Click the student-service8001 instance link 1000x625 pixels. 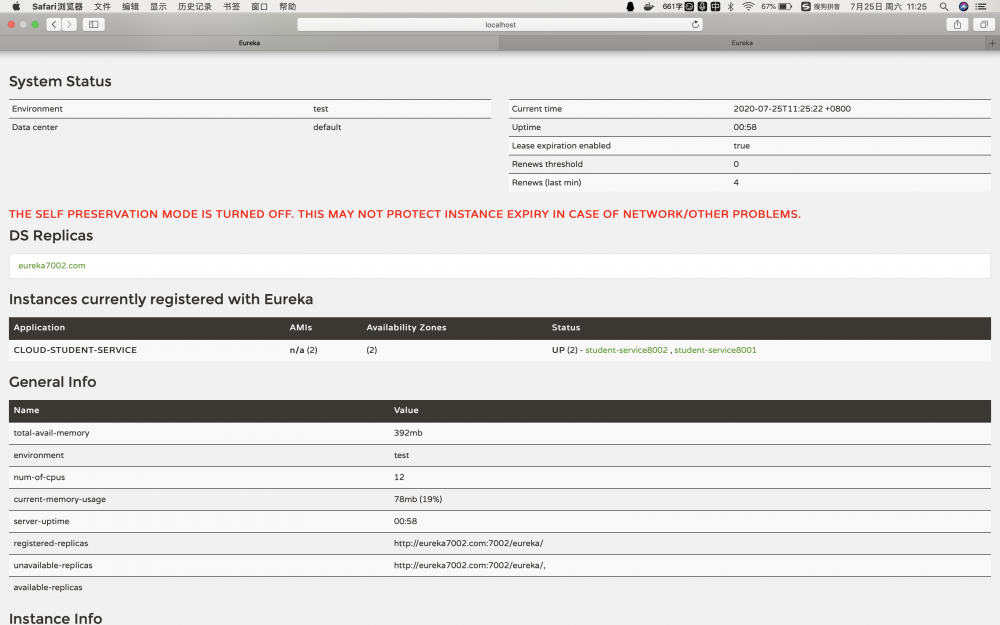coord(714,350)
